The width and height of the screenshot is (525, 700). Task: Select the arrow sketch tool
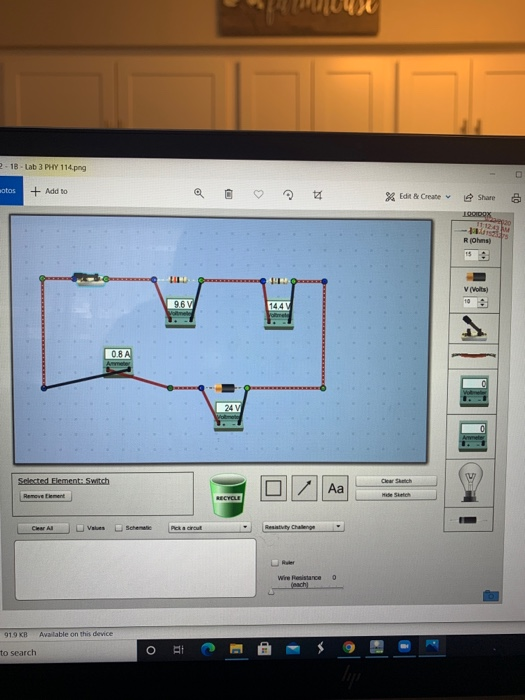304,488
